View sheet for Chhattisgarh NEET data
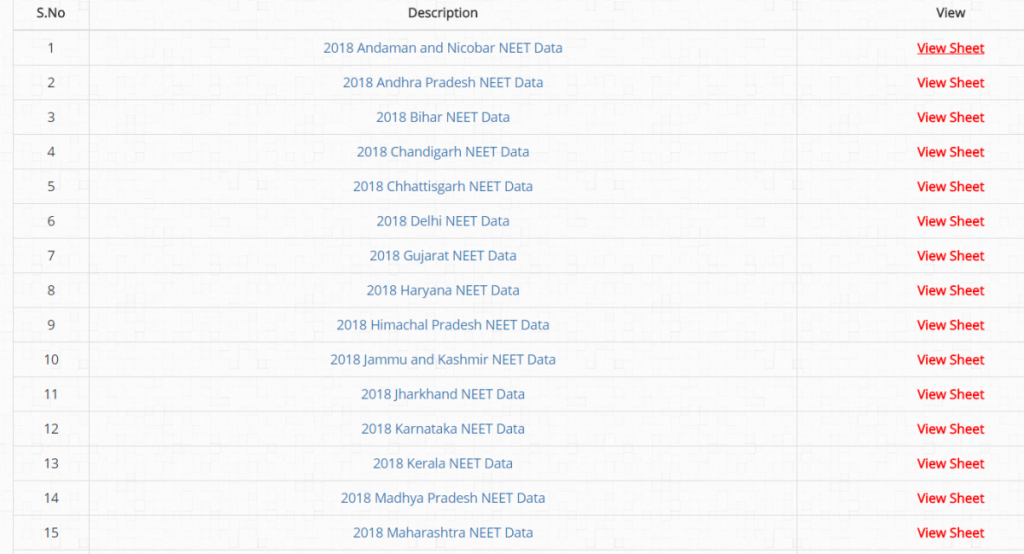The width and height of the screenshot is (1024, 554). tap(950, 186)
